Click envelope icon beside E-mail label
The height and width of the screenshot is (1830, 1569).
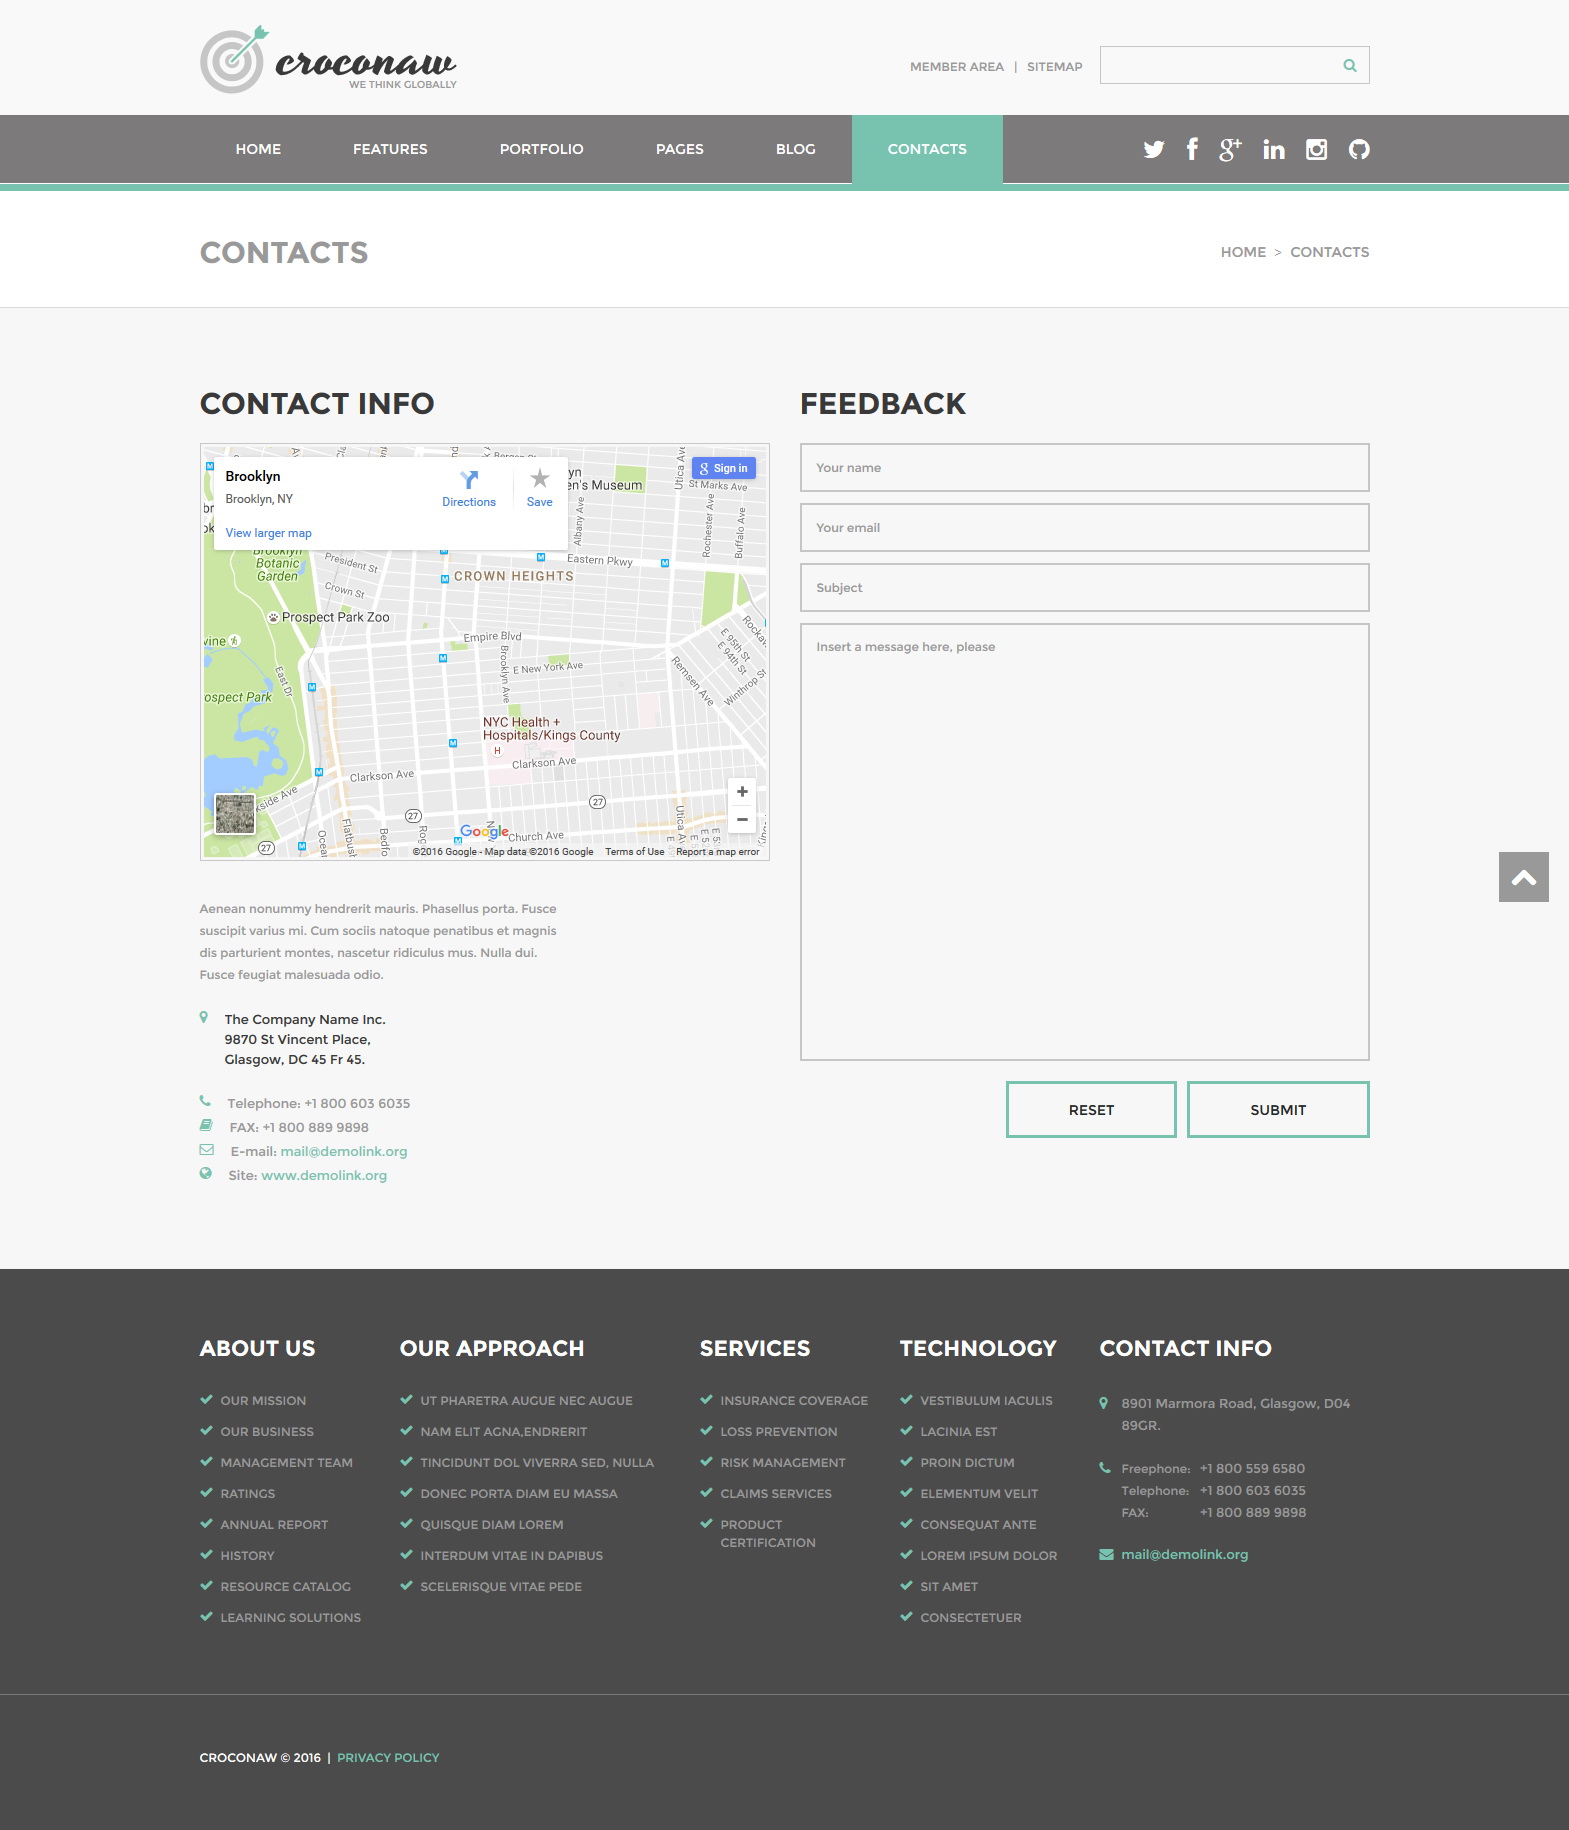point(206,1149)
